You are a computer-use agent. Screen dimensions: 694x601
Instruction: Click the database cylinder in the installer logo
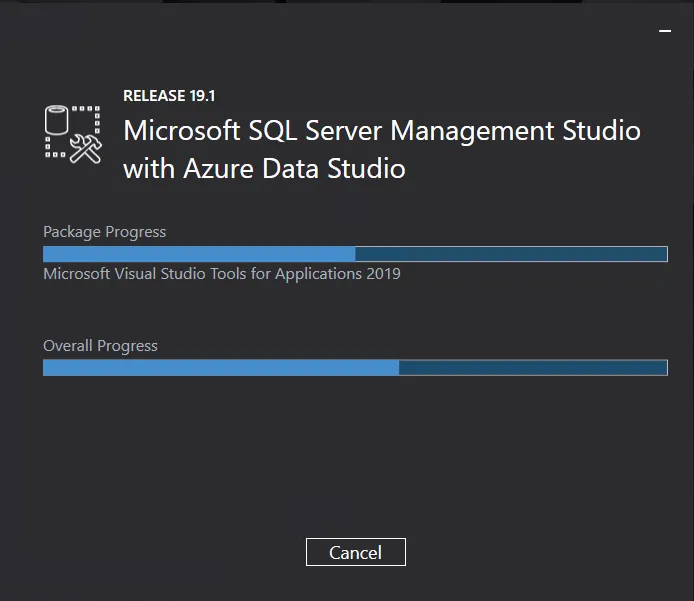57,122
